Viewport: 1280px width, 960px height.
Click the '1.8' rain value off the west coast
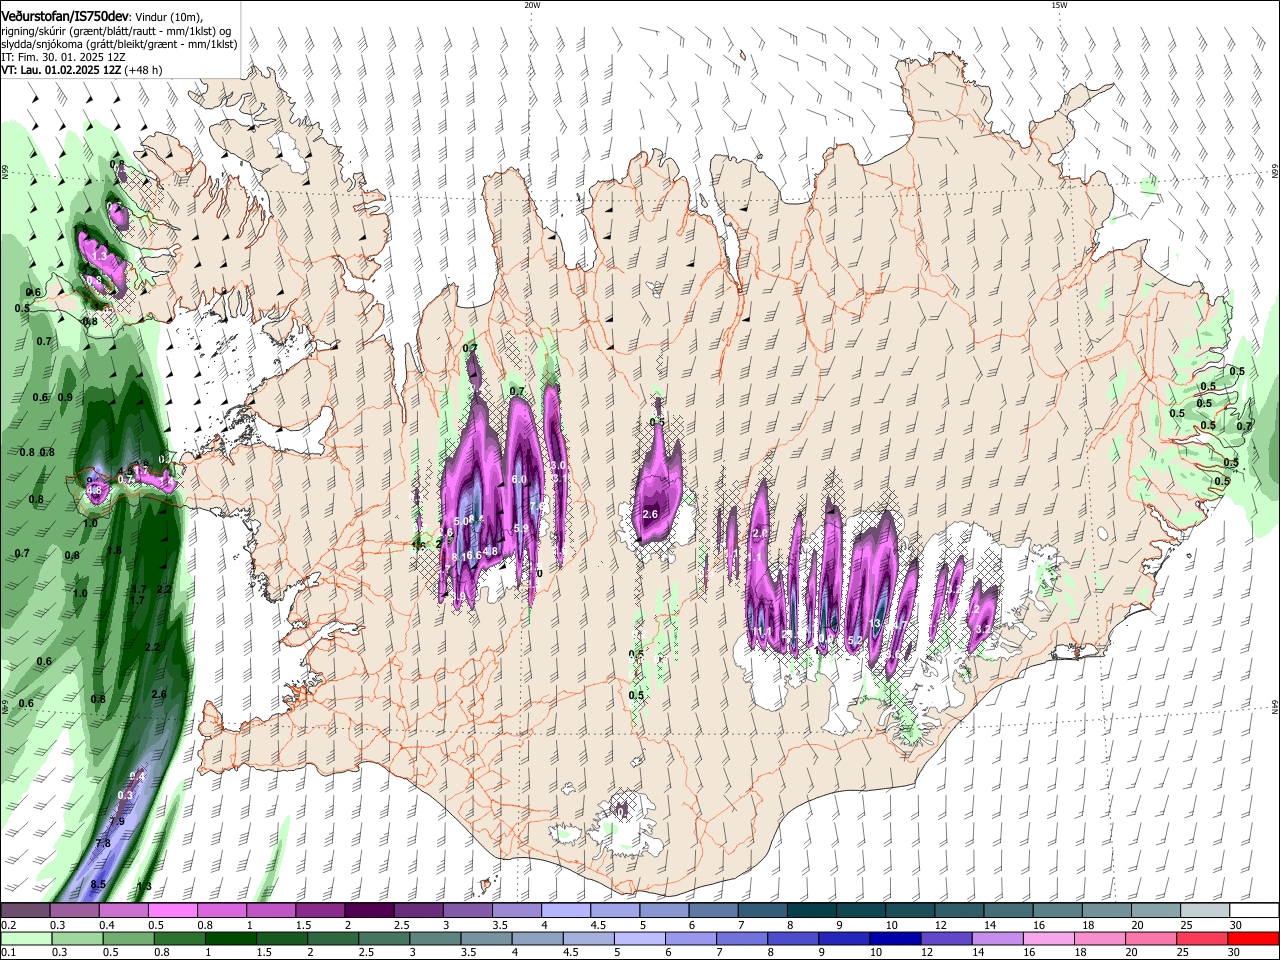coord(114,550)
